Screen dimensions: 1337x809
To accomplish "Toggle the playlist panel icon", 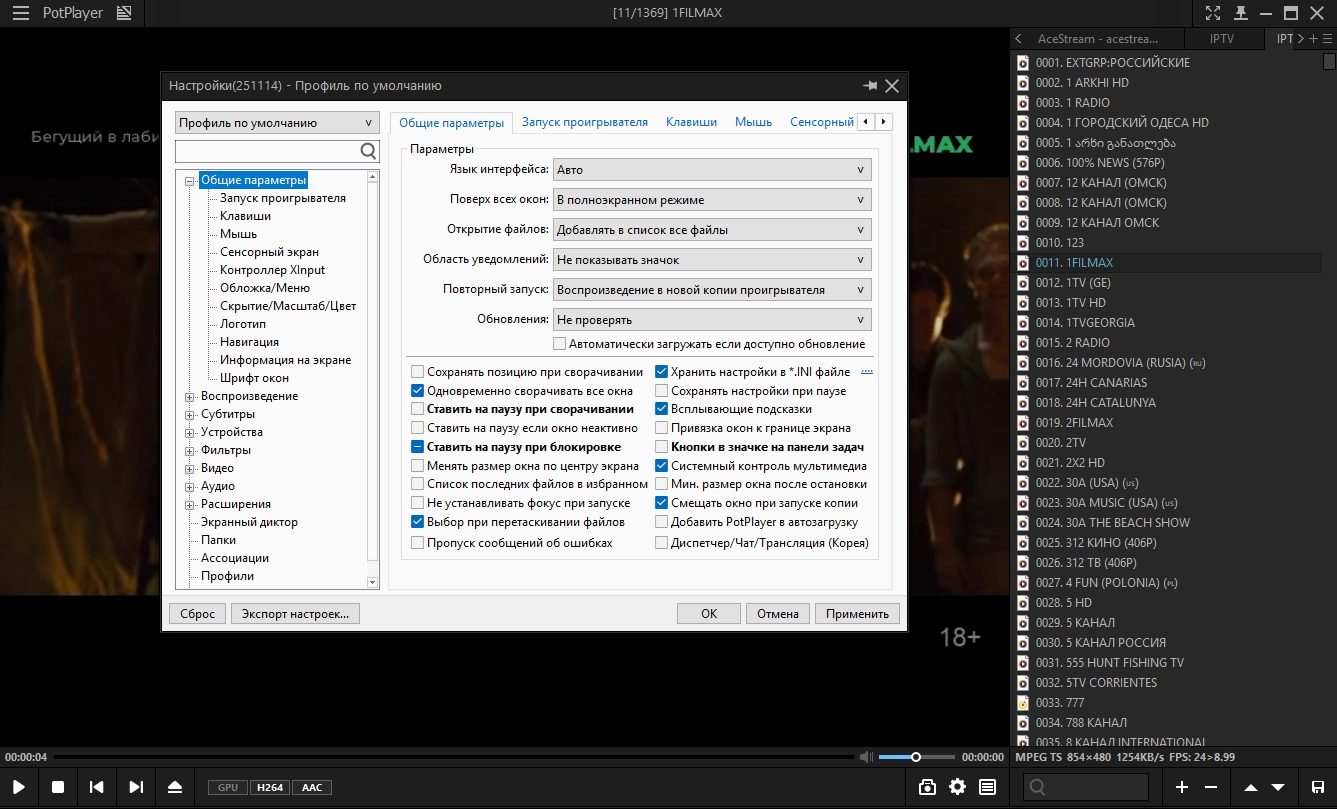I will [988, 787].
